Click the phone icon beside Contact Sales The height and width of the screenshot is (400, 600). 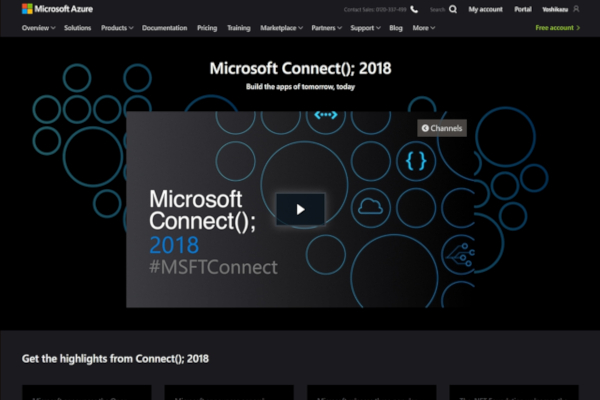coord(414,9)
